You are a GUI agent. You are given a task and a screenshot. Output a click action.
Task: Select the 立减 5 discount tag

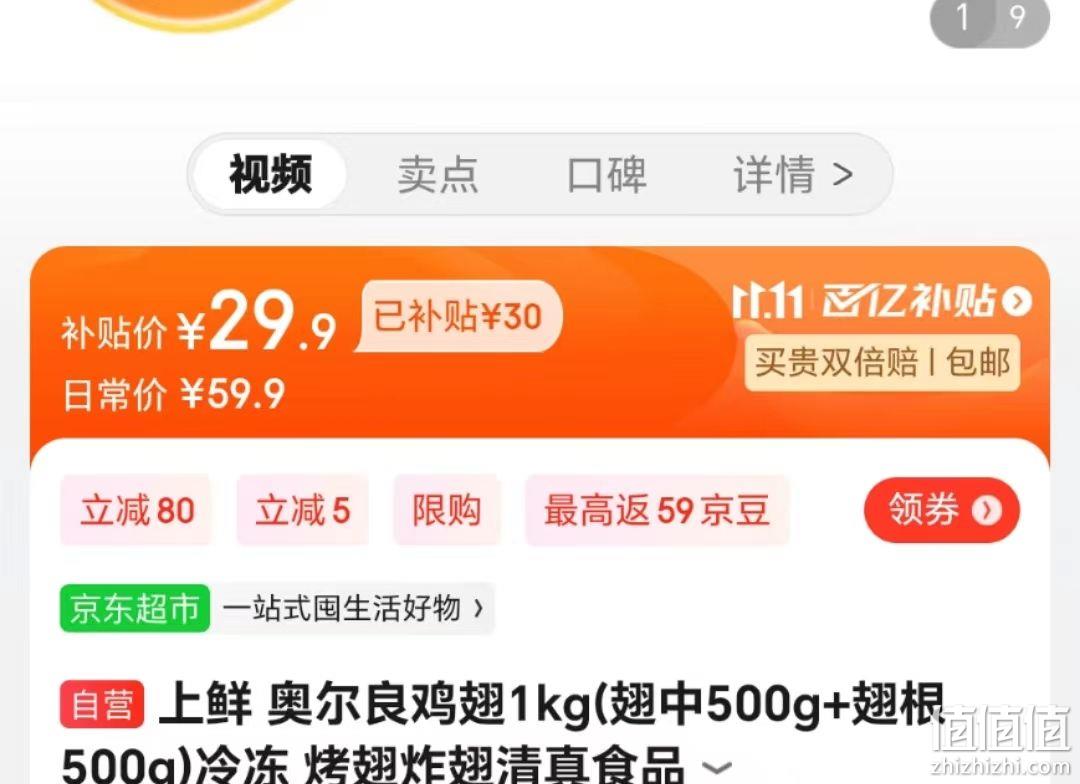click(x=303, y=510)
